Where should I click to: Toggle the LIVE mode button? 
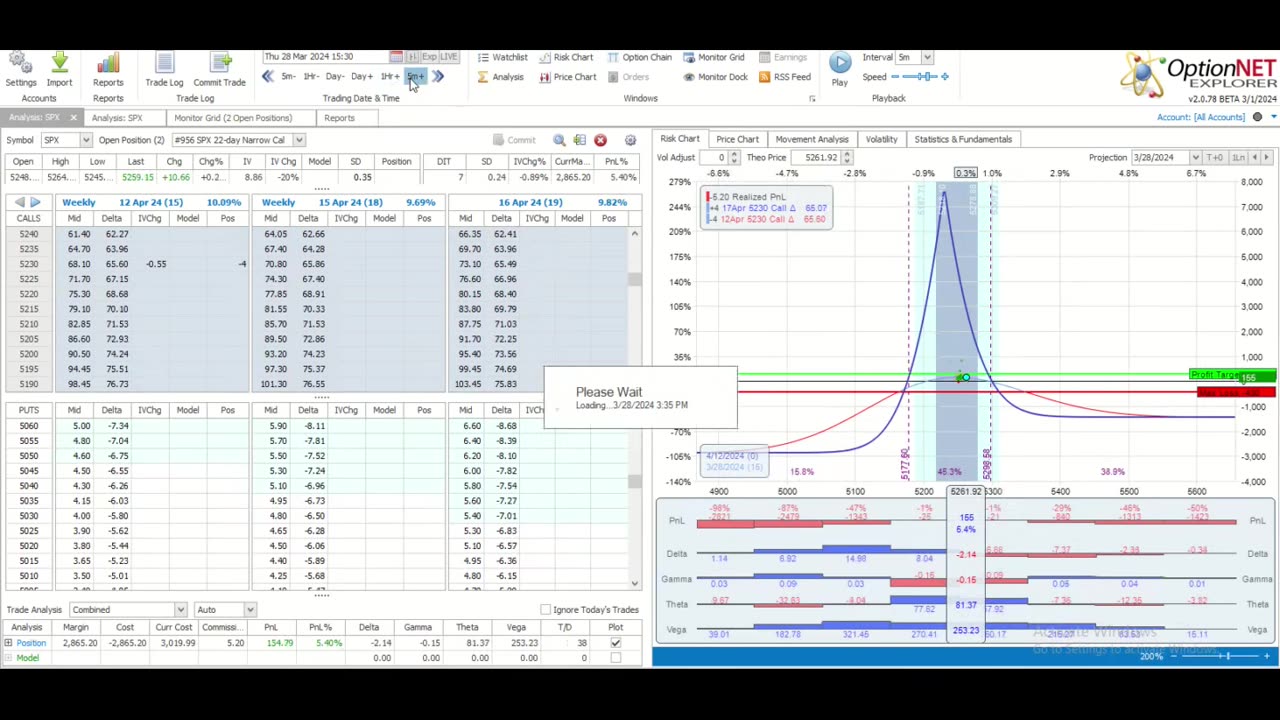448,57
